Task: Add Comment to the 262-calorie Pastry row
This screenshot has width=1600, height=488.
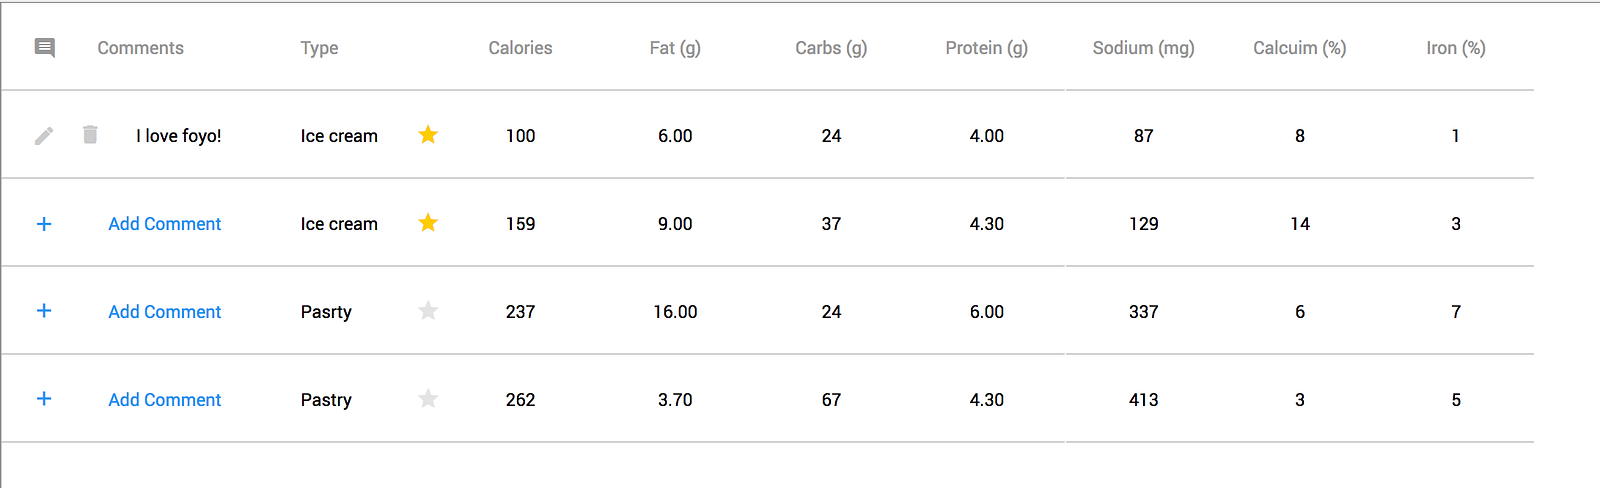Action: [165, 400]
